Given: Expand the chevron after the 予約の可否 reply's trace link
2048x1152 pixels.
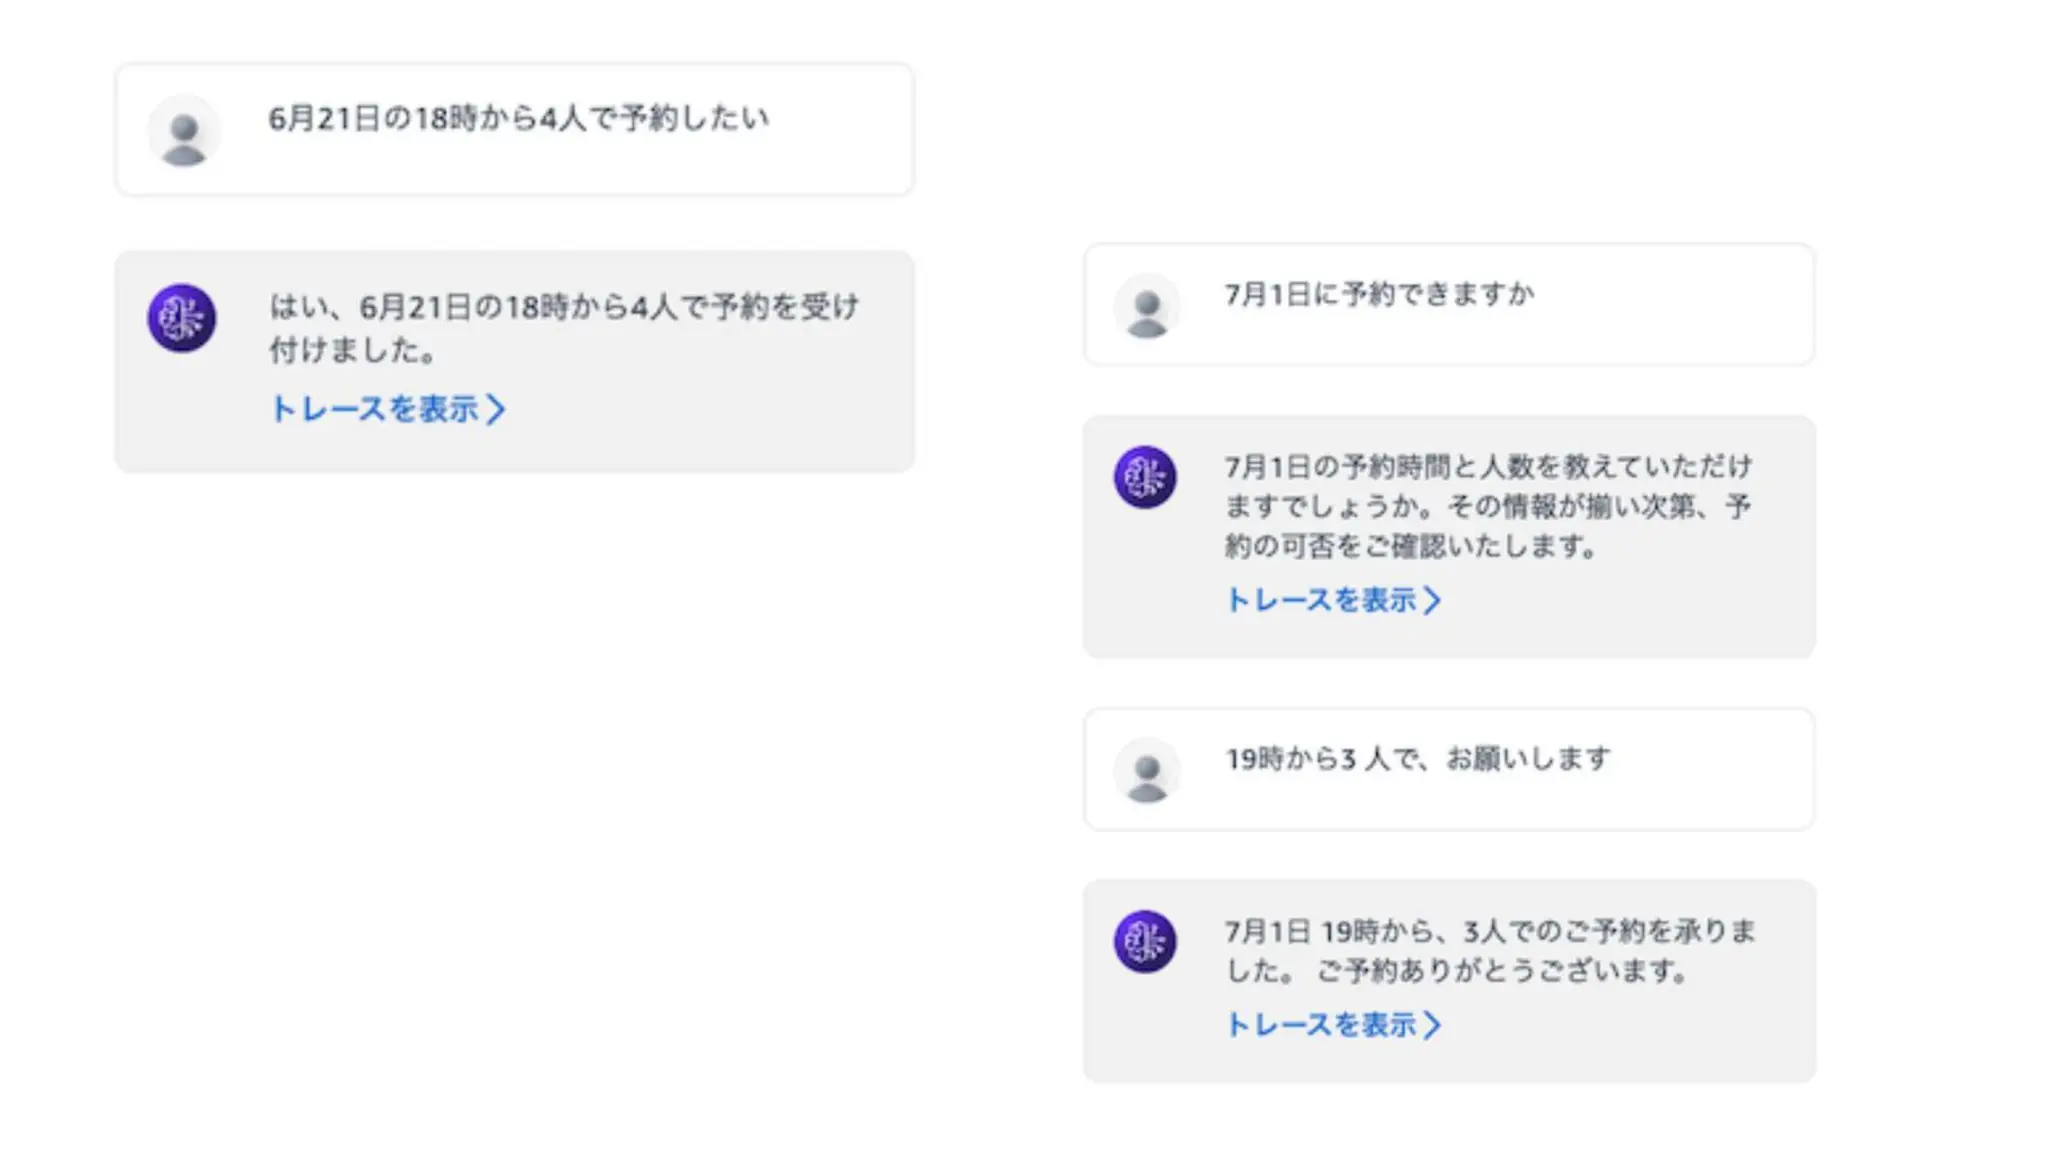Looking at the screenshot, I should tap(1433, 600).
